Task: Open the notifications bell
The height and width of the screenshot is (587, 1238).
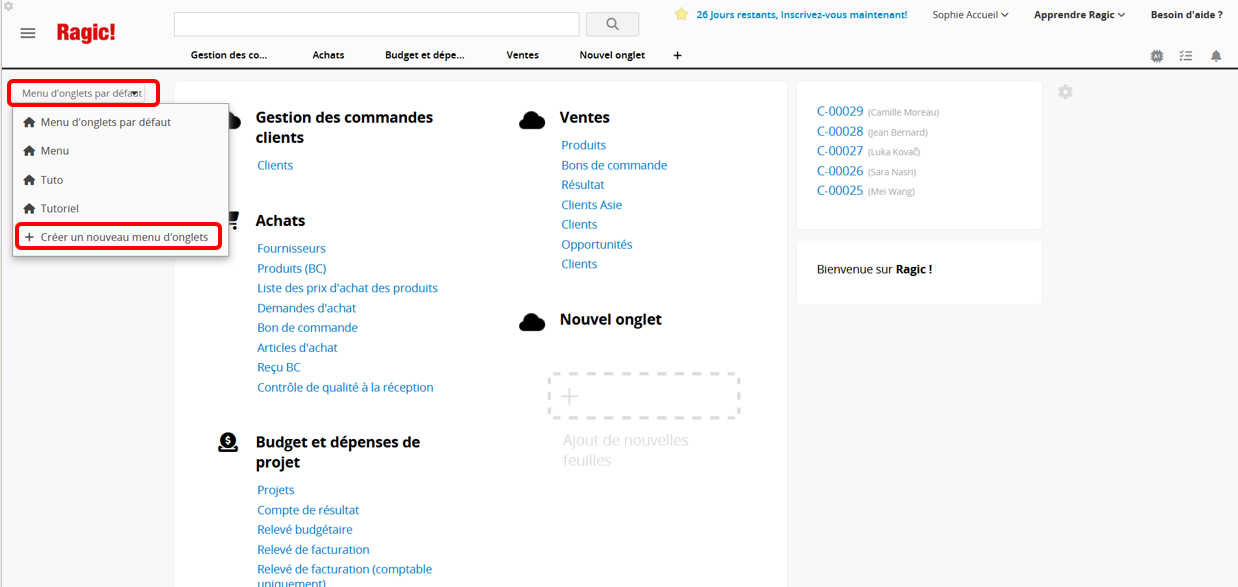Action: 1216,56
